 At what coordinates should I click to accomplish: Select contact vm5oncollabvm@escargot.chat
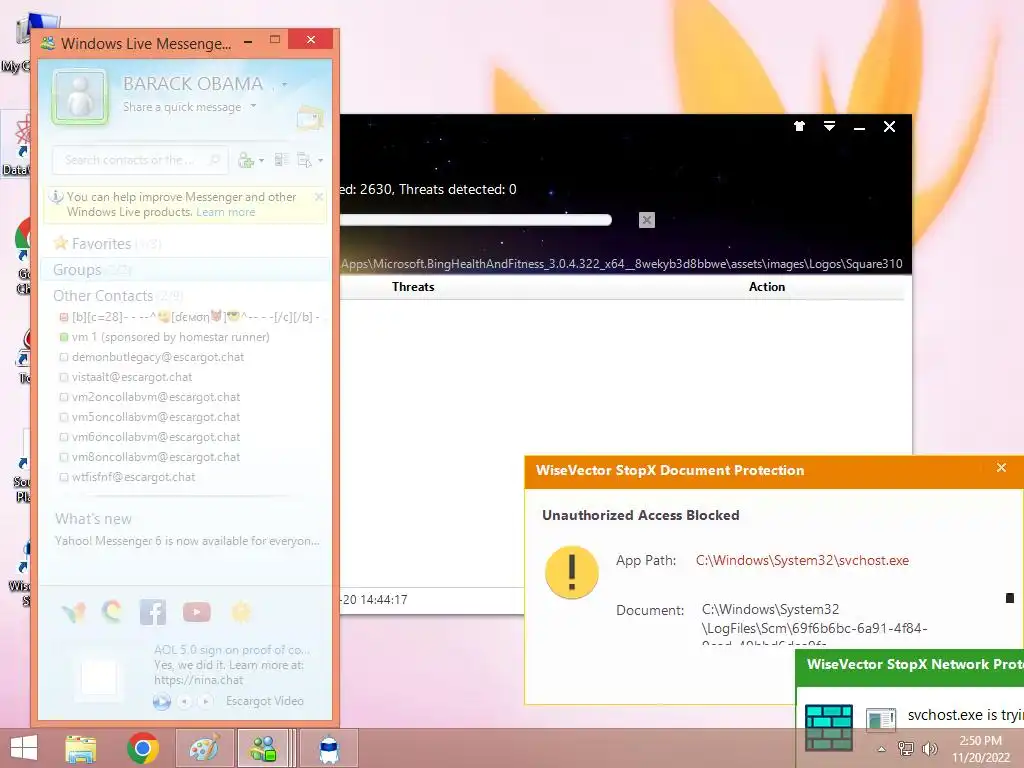[150, 417]
